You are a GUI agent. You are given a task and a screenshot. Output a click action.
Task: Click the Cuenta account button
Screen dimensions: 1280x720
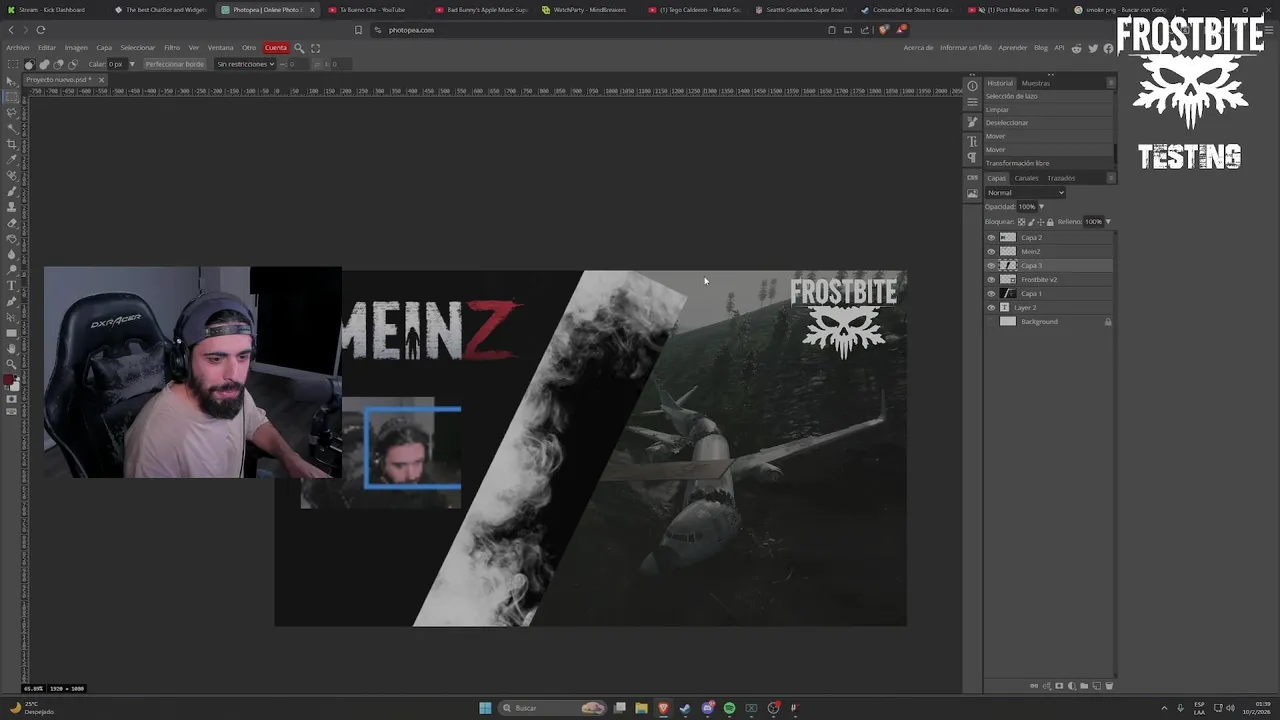pyautogui.click(x=276, y=48)
